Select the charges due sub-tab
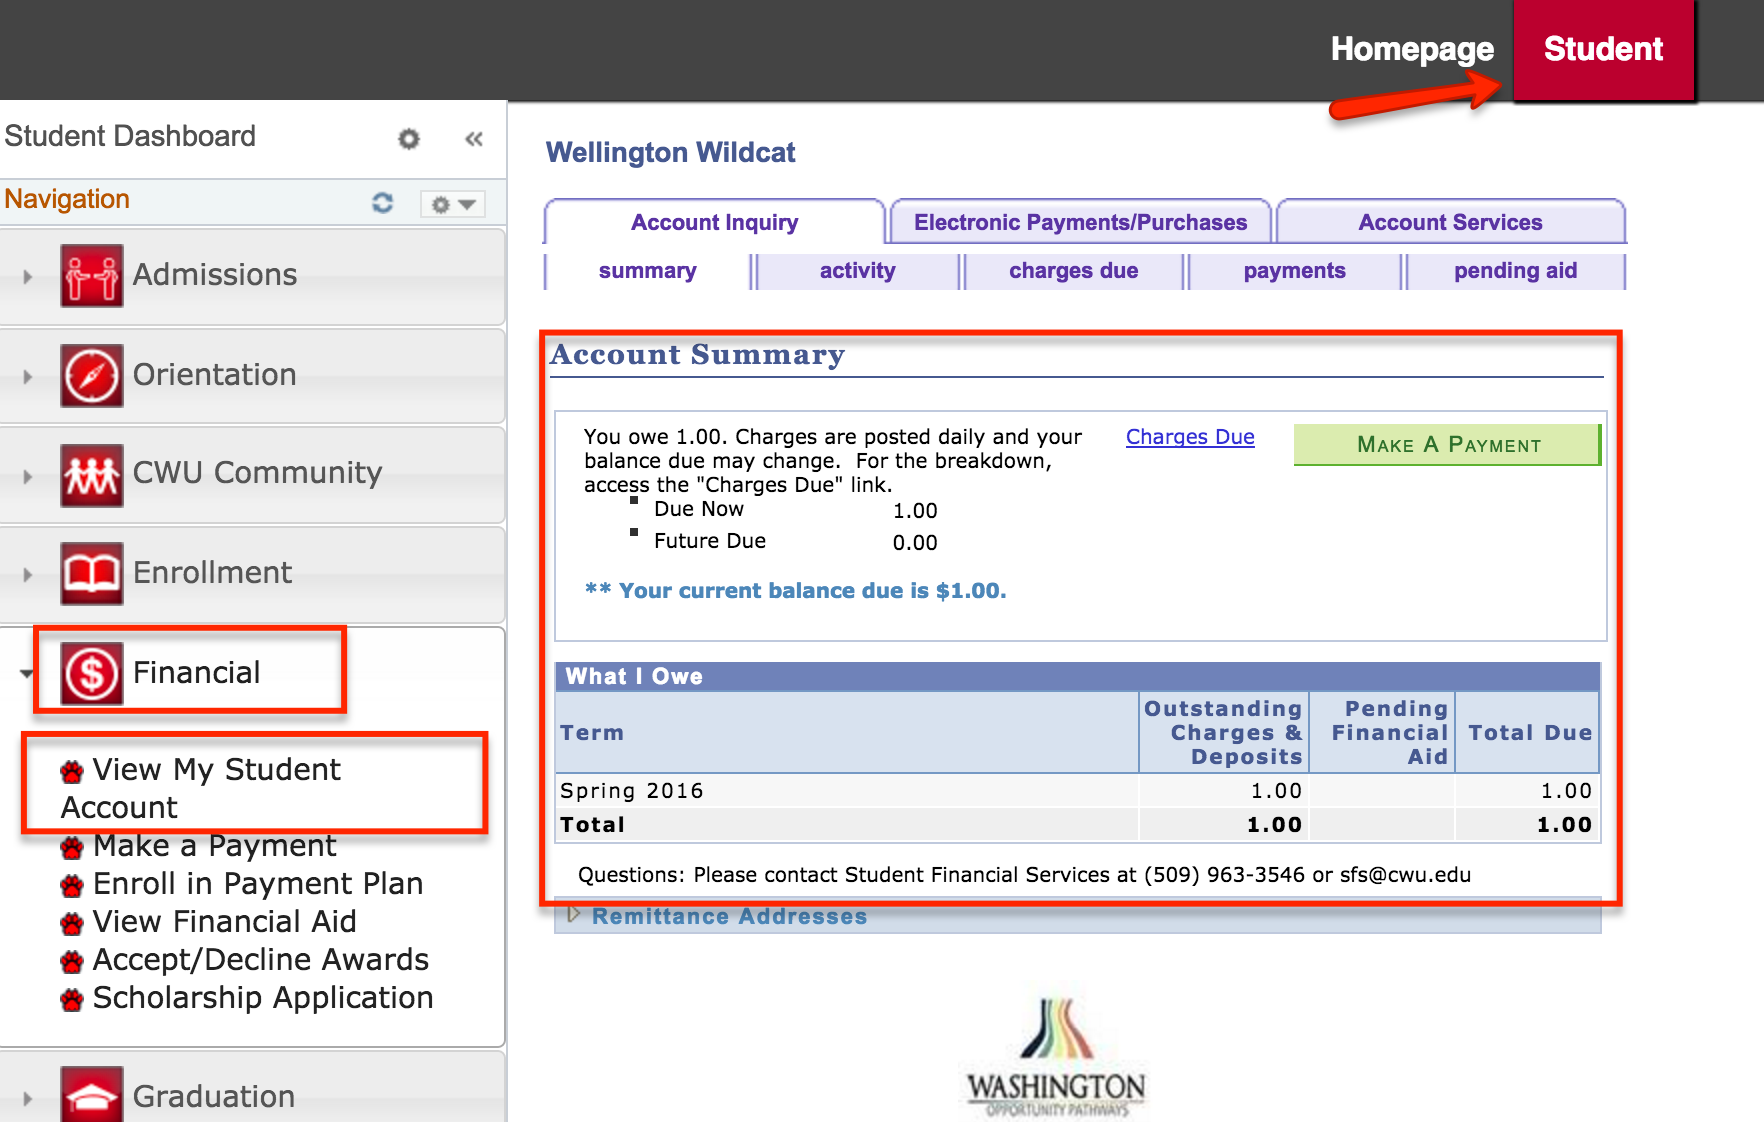The image size is (1764, 1122). pos(1073,271)
